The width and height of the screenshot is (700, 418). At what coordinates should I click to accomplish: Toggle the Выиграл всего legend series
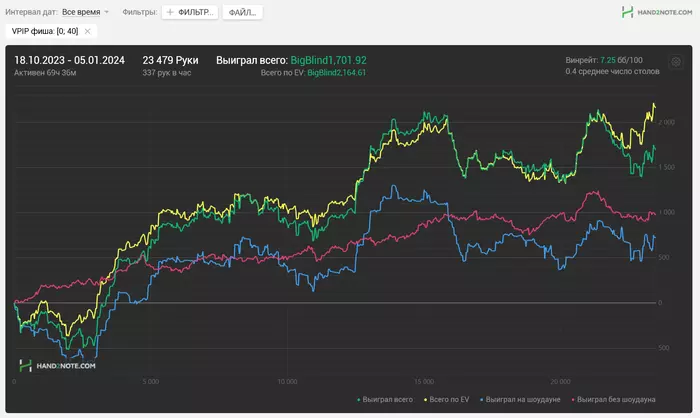385,400
